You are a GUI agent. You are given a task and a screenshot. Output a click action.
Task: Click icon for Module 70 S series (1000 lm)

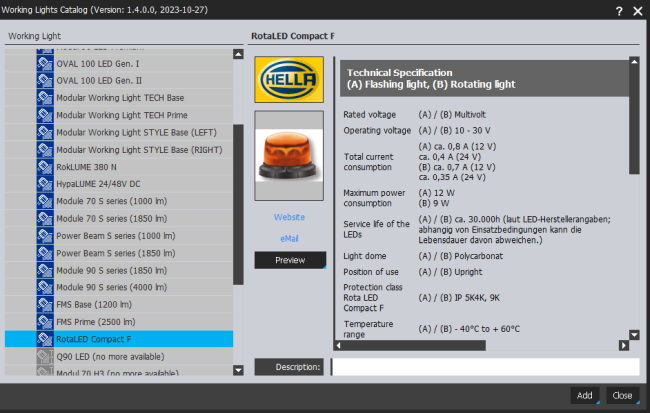click(x=45, y=201)
